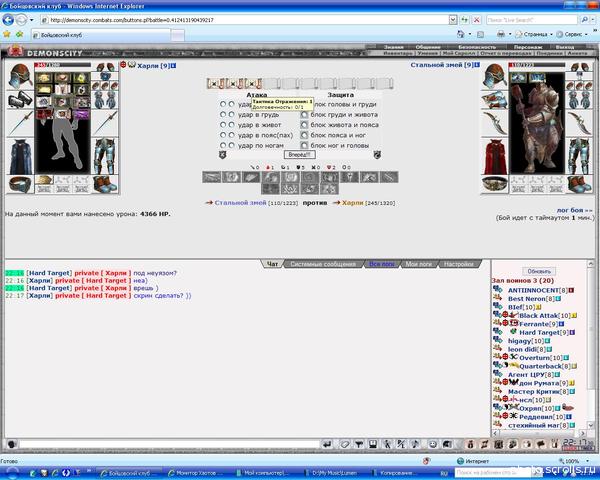Click the smiley emoticons icon
The image size is (600, 480).
[x=433, y=444]
